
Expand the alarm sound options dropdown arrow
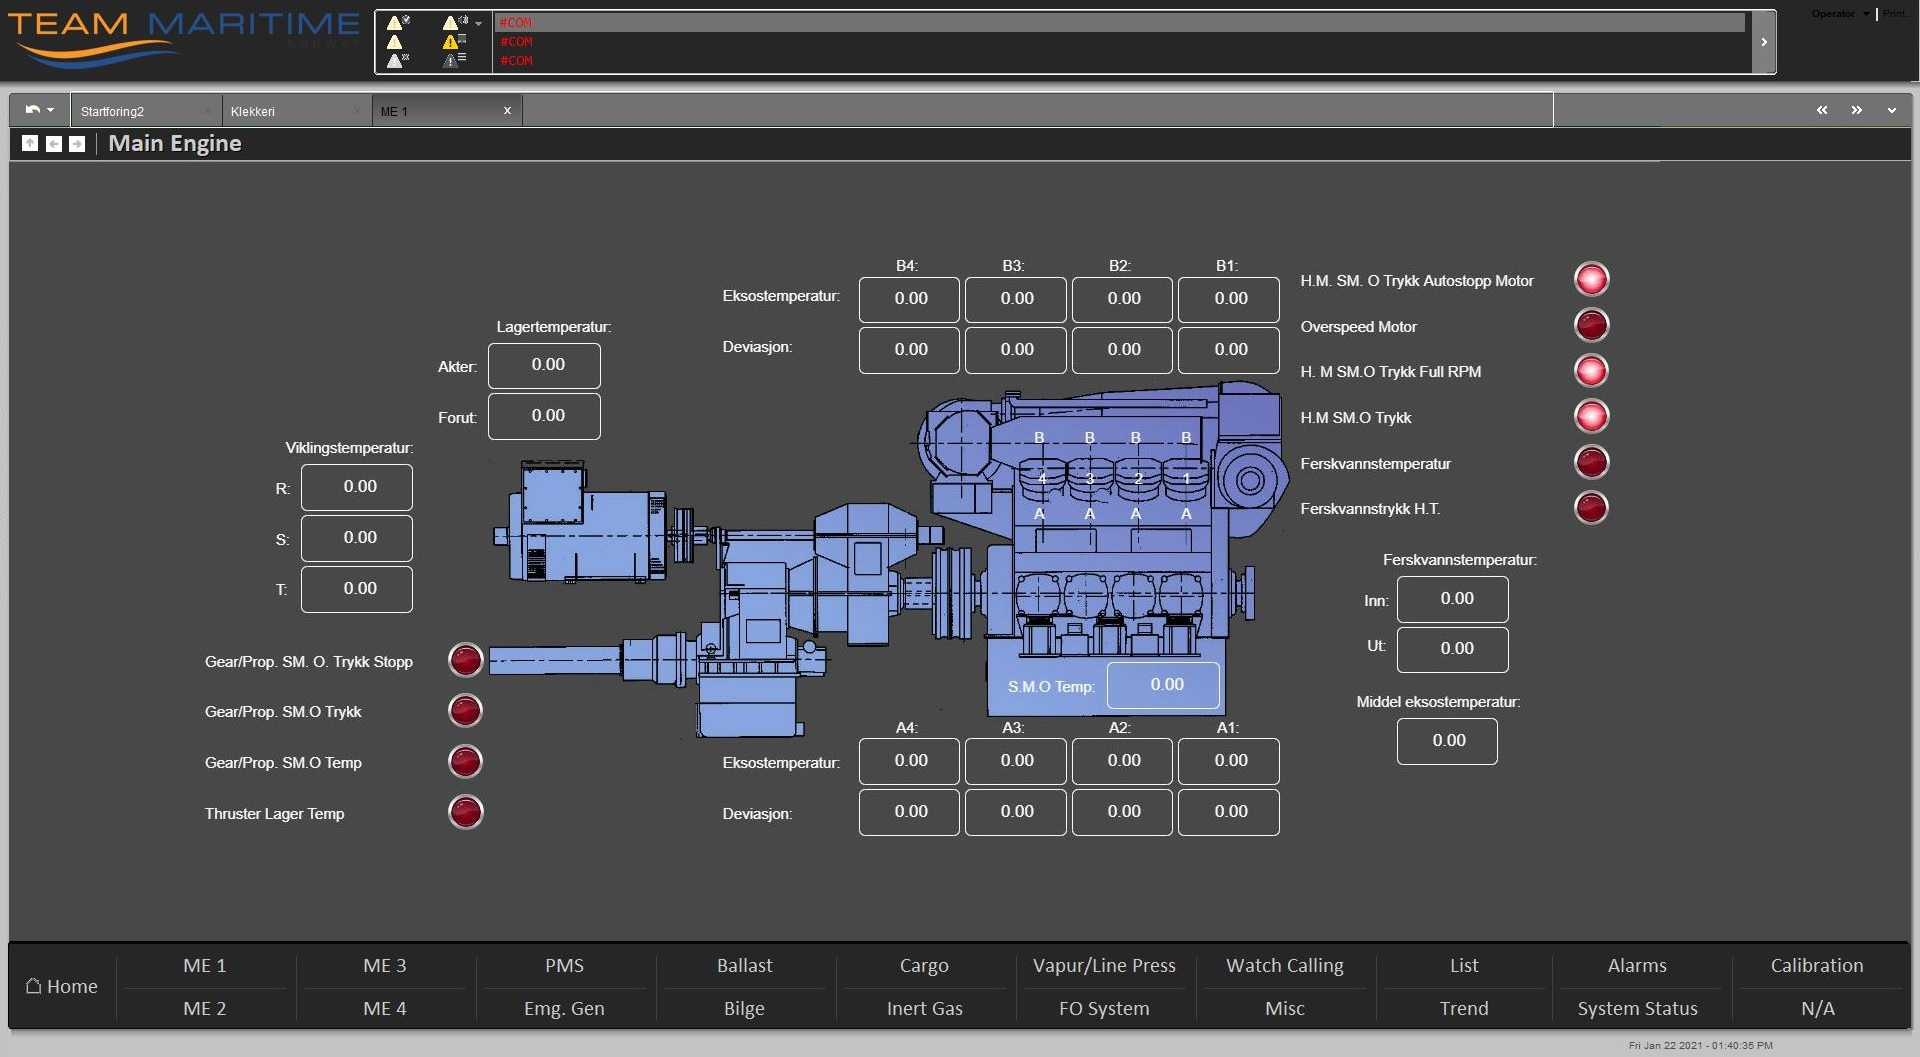pyautogui.click(x=479, y=23)
